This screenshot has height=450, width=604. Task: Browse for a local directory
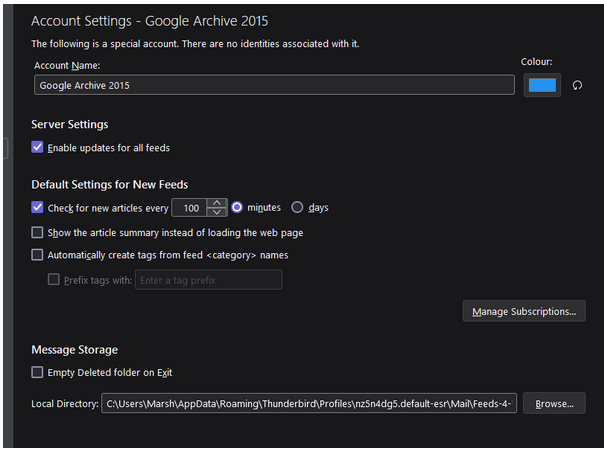click(554, 403)
